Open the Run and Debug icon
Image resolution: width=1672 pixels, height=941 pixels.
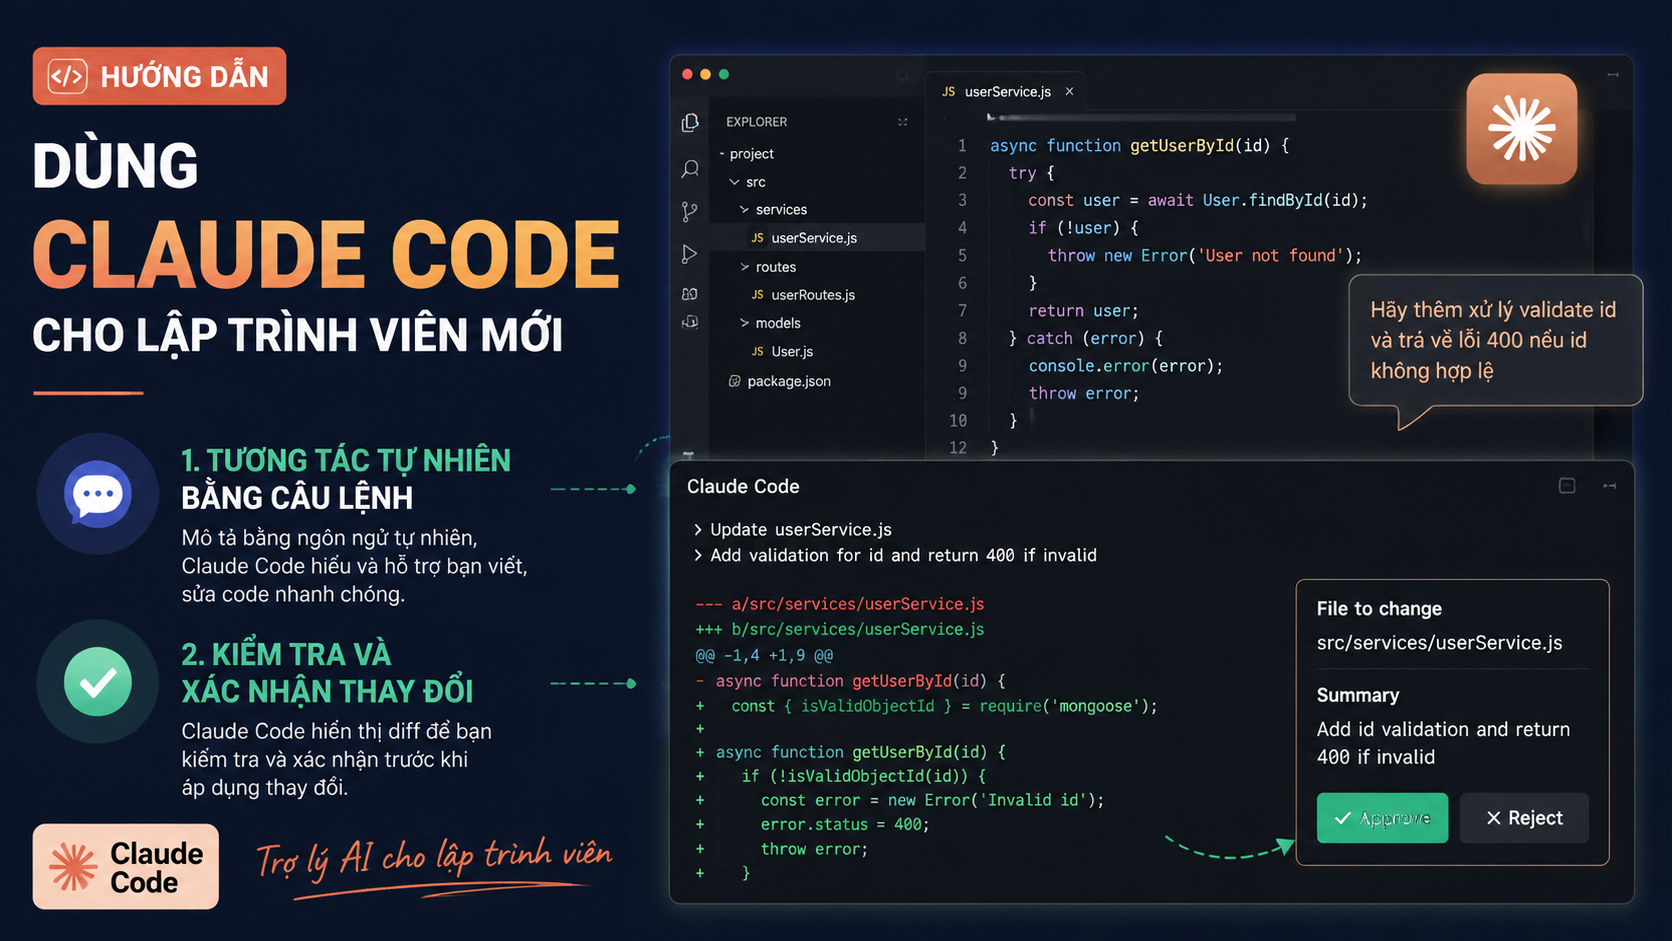click(x=689, y=254)
